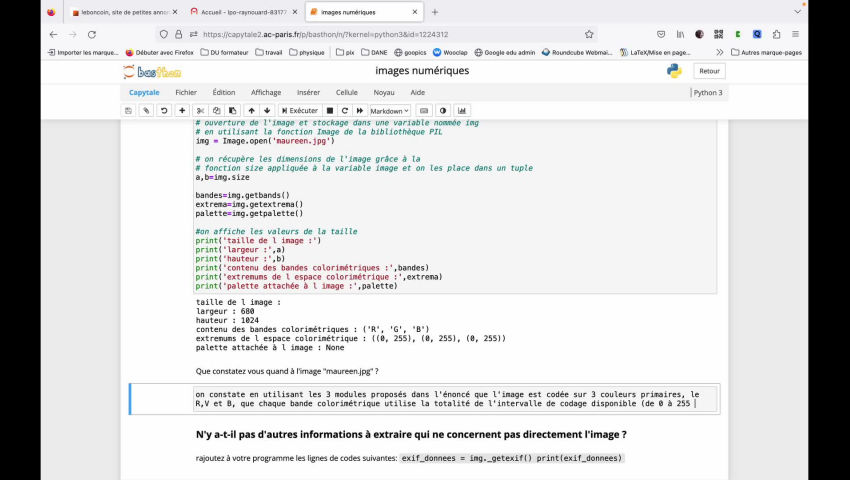The image size is (850, 480).
Task: Move the cell down with down arrow
Action: click(267, 110)
